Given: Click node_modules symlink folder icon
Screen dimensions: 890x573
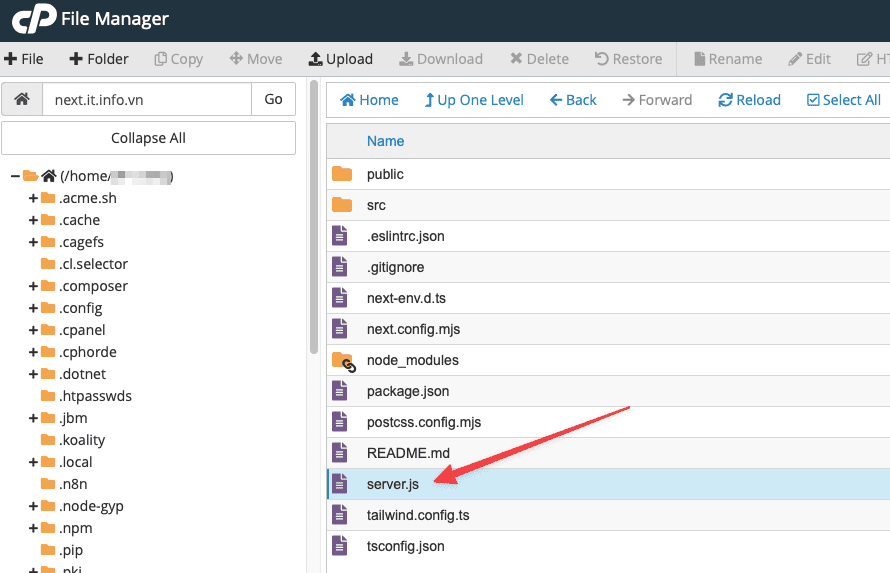Looking at the screenshot, I should (344, 361).
